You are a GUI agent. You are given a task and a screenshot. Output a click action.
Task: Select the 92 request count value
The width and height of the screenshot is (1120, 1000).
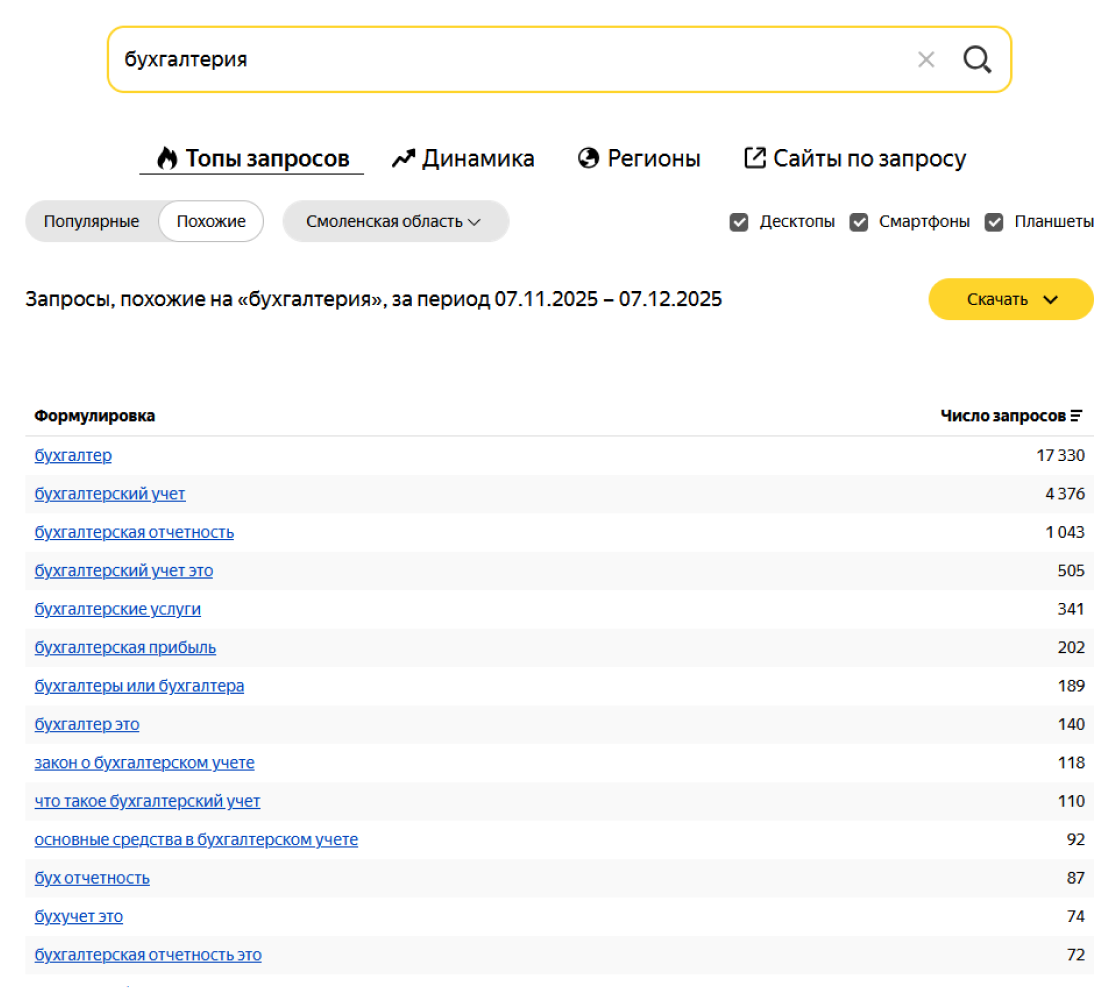pyautogui.click(x=1076, y=841)
